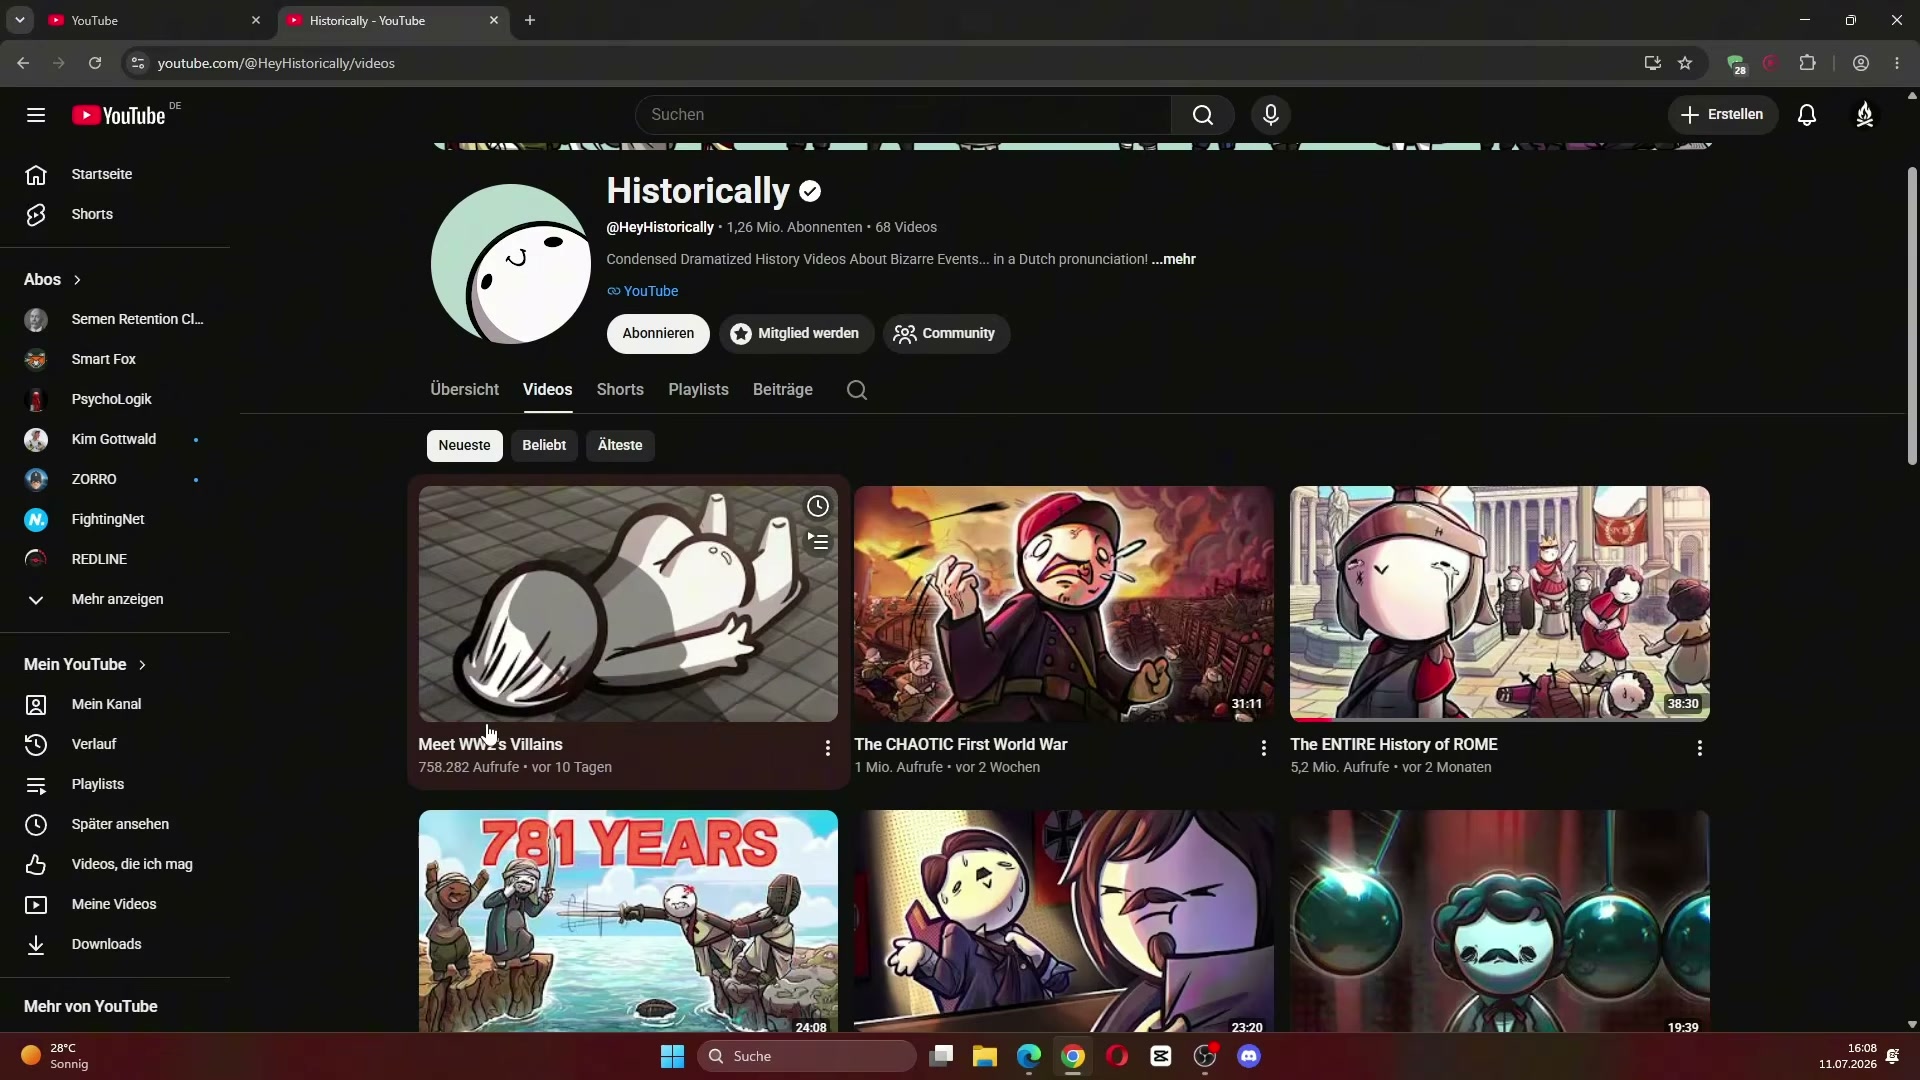Add Meet WW2's Villains to Watch Later
Image resolution: width=1920 pixels, height=1080 pixels.
[x=818, y=506]
